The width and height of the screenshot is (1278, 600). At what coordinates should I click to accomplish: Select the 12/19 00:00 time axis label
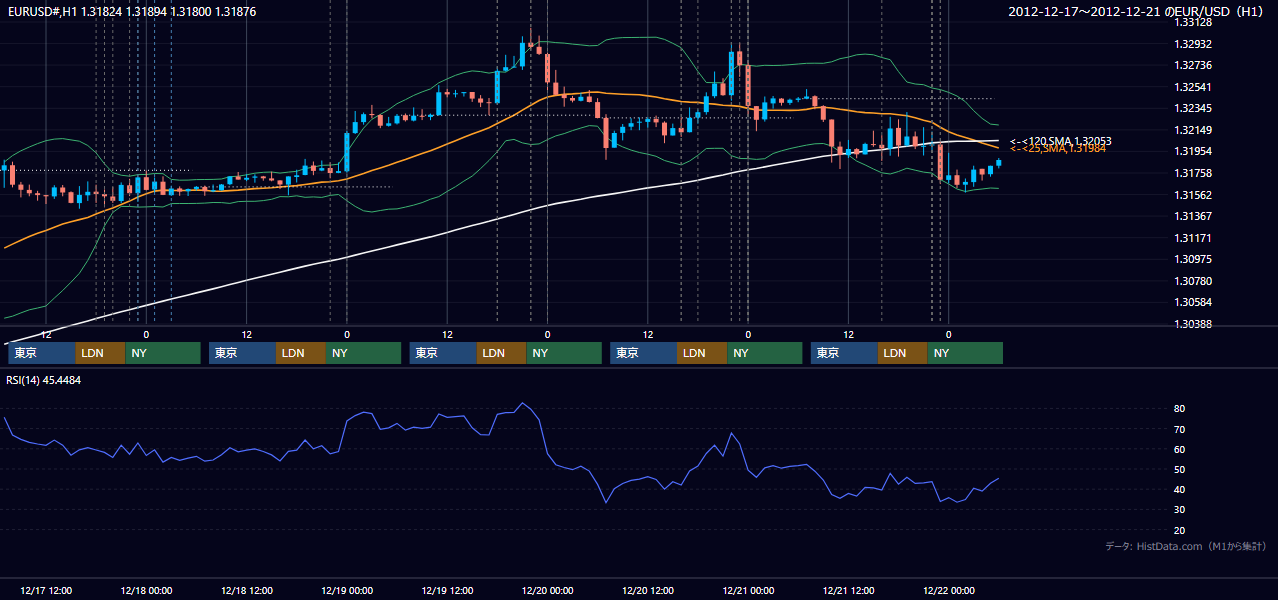(x=347, y=590)
